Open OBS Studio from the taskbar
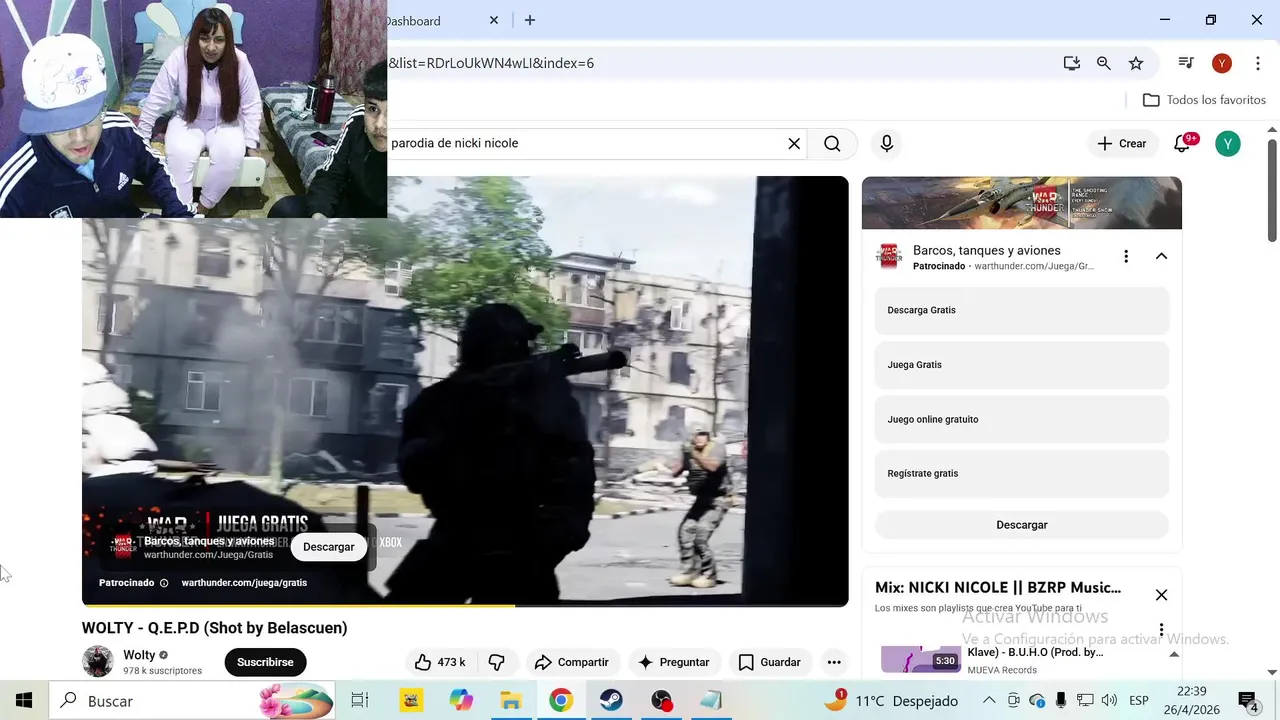This screenshot has width=1280, height=720. pos(661,701)
